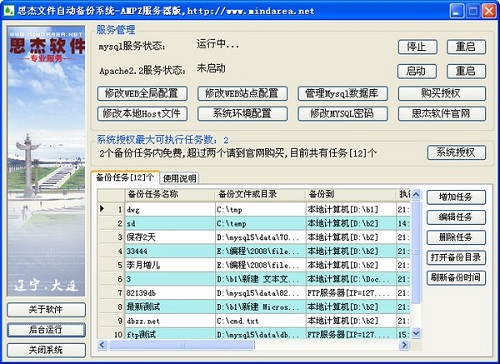The height and width of the screenshot is (364, 500).
Task: Open 修改WEB站点配置
Action: [x=242, y=93]
